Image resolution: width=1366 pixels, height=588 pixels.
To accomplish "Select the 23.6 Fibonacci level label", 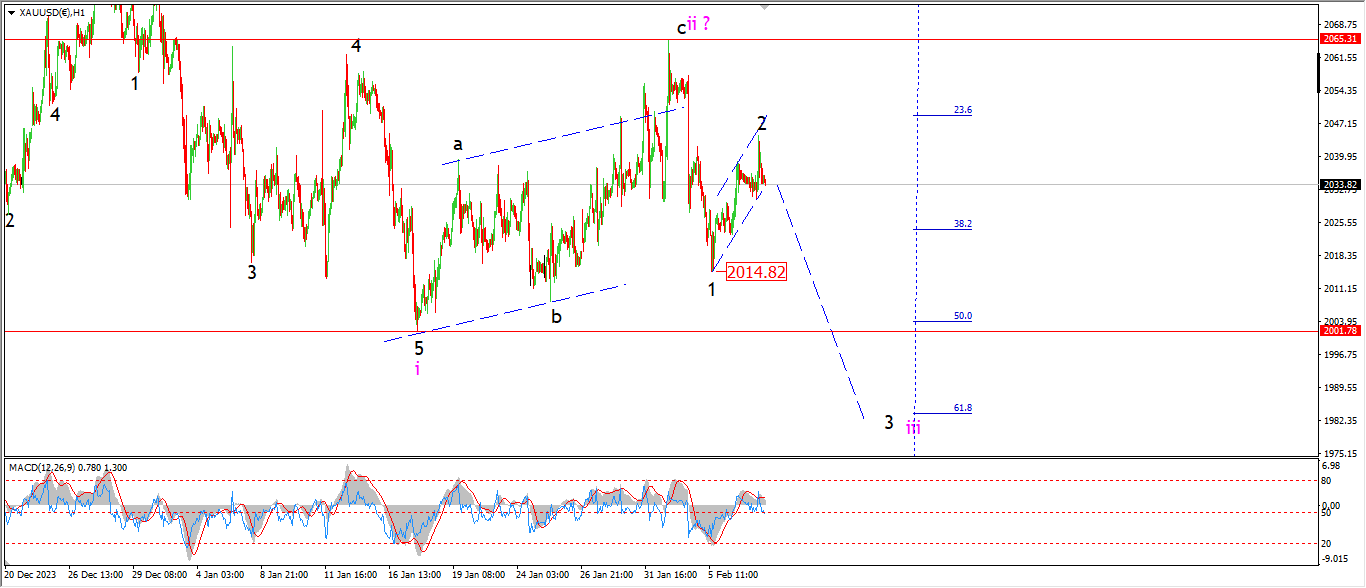I will [x=962, y=110].
